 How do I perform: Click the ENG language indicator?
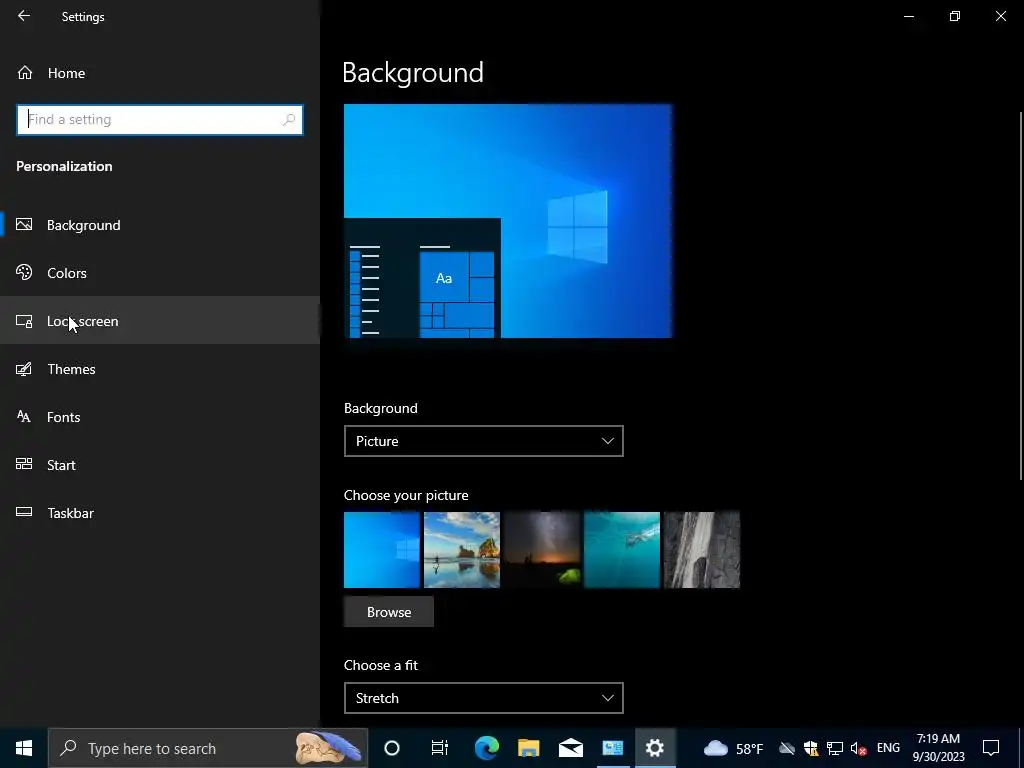click(888, 748)
